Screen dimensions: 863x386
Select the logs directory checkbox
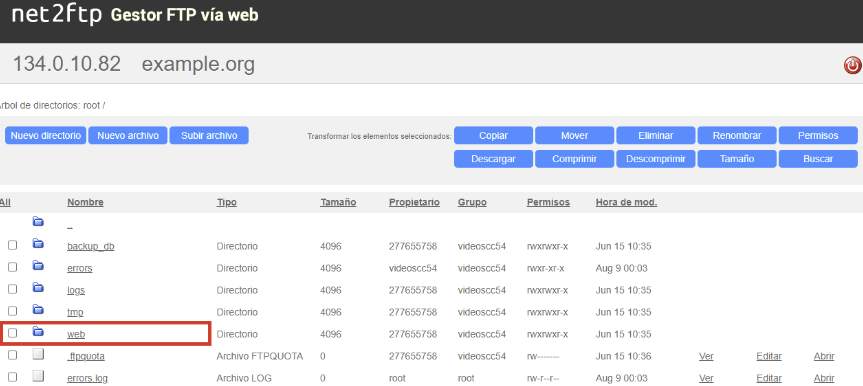(x=12, y=289)
